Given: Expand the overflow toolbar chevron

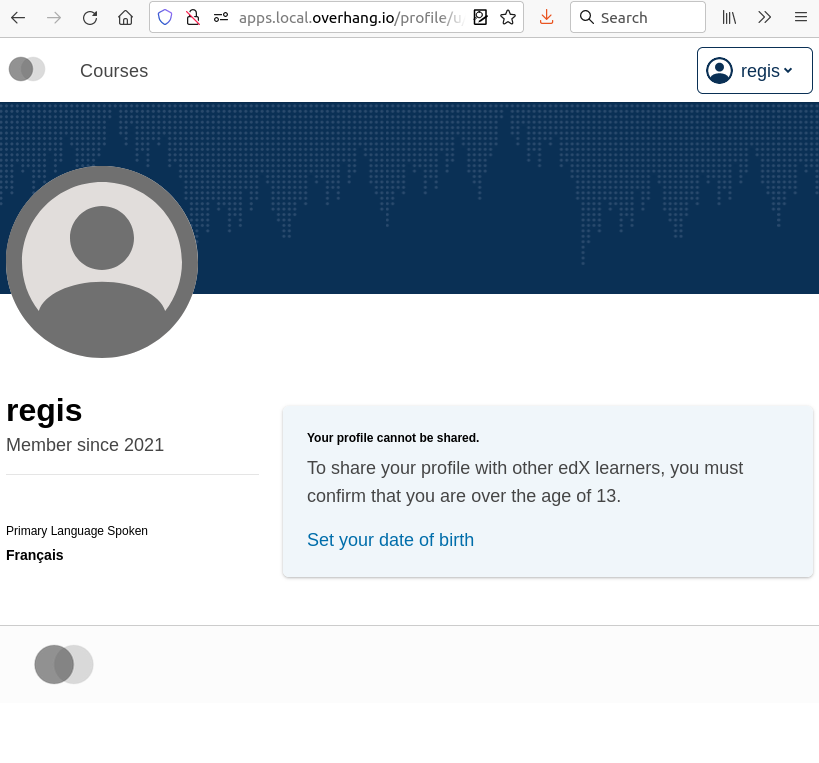Looking at the screenshot, I should (765, 17).
